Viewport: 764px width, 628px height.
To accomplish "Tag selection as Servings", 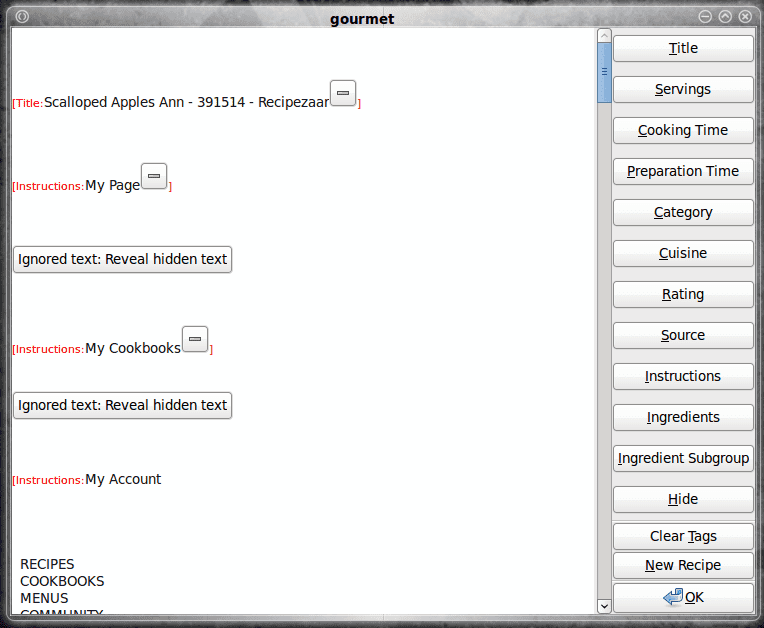I will pyautogui.click(x=683, y=89).
